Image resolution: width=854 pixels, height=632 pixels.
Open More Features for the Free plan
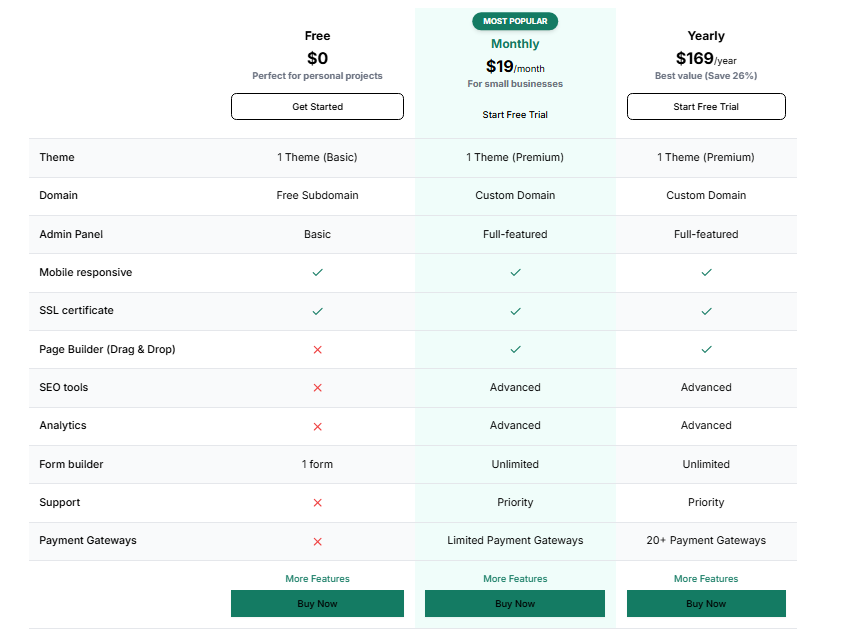click(x=317, y=578)
